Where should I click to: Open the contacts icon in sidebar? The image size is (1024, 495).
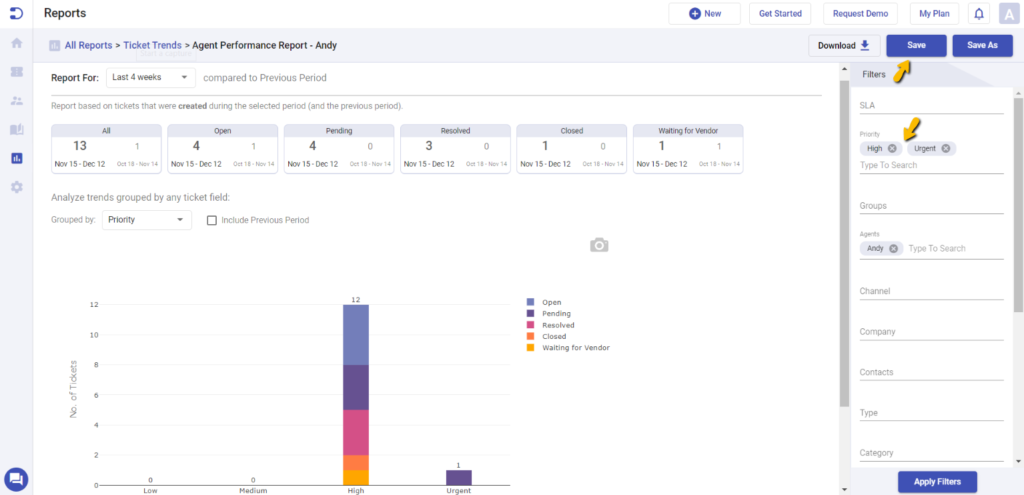(x=16, y=101)
